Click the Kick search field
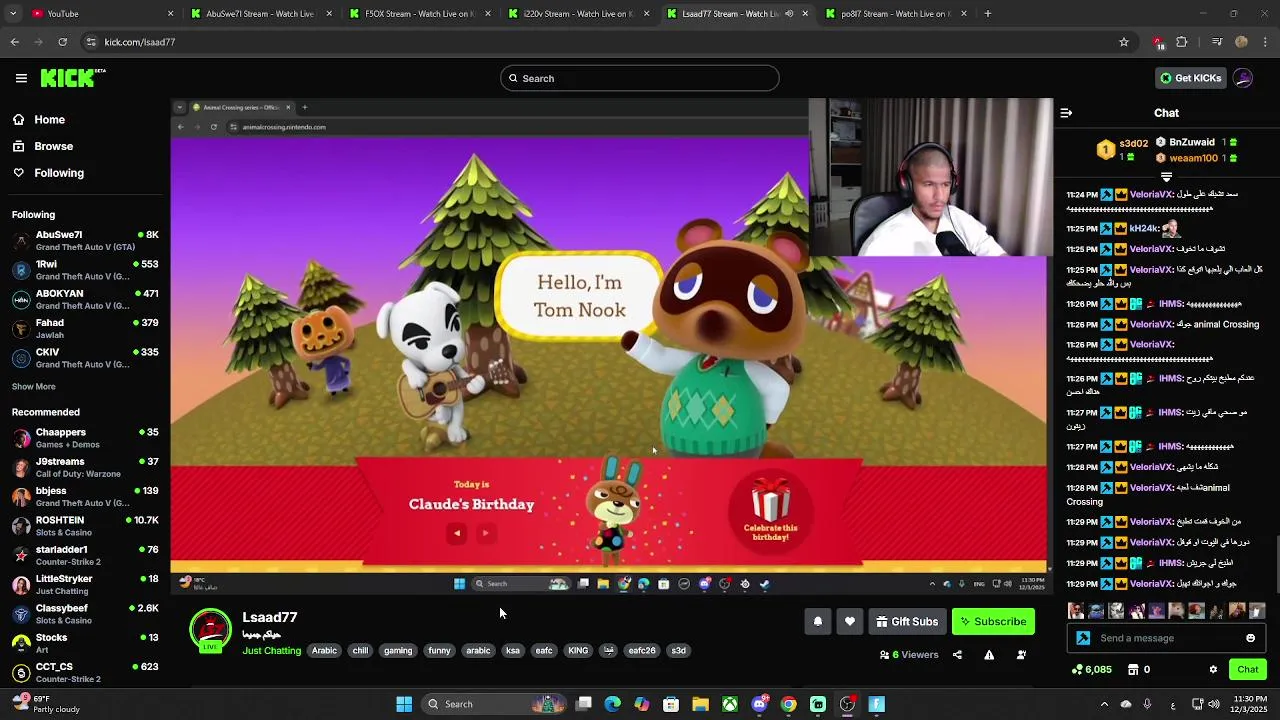 point(640,78)
